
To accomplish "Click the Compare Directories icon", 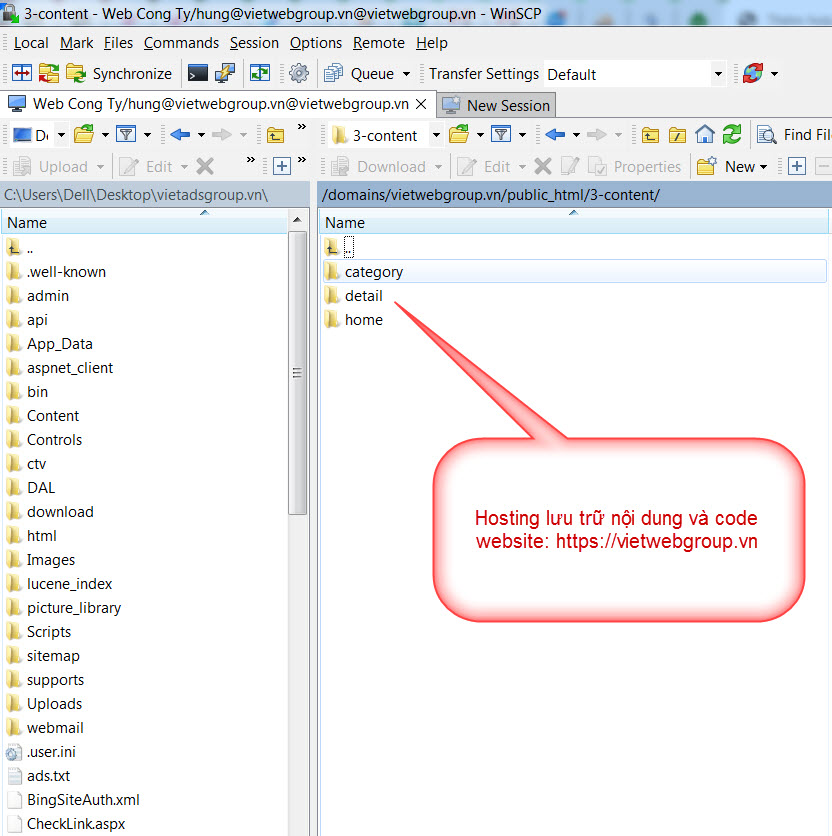I will 22,74.
